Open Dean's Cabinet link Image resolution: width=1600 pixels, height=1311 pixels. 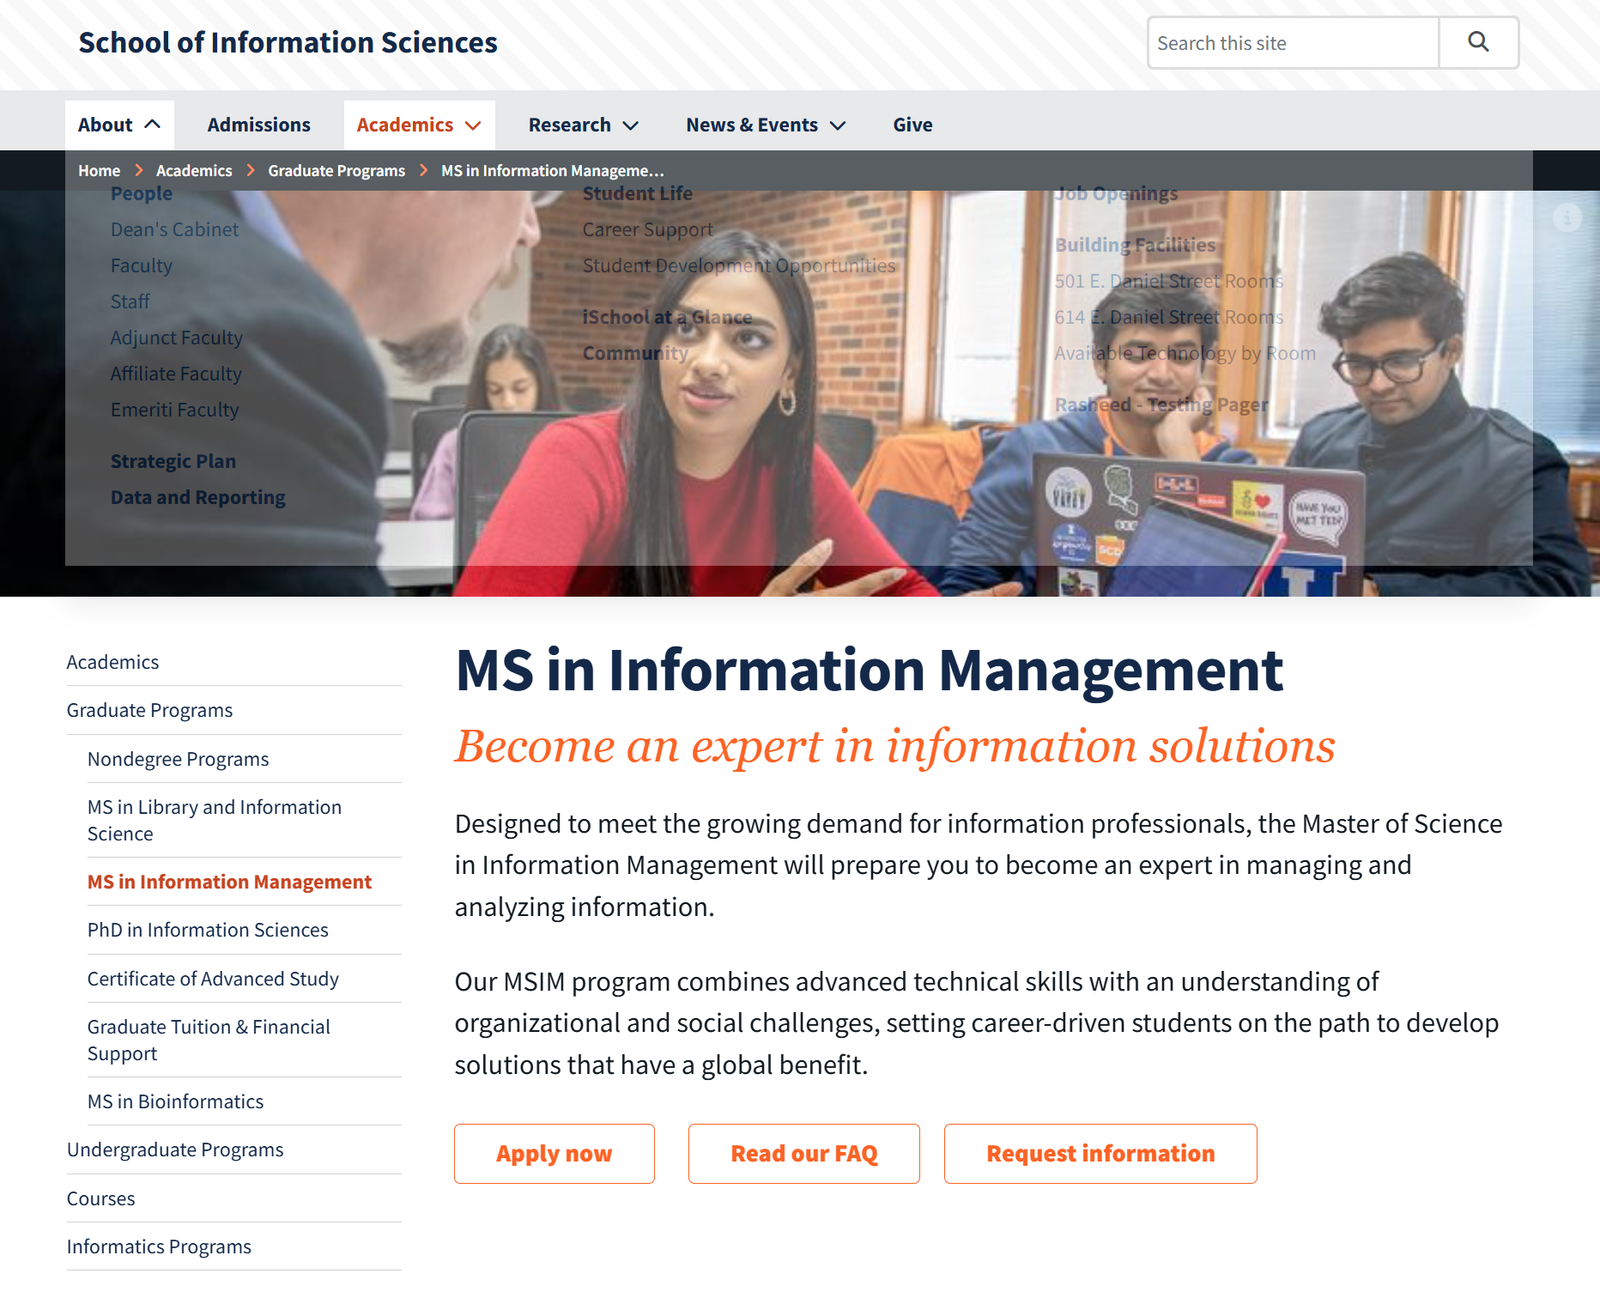pos(174,230)
